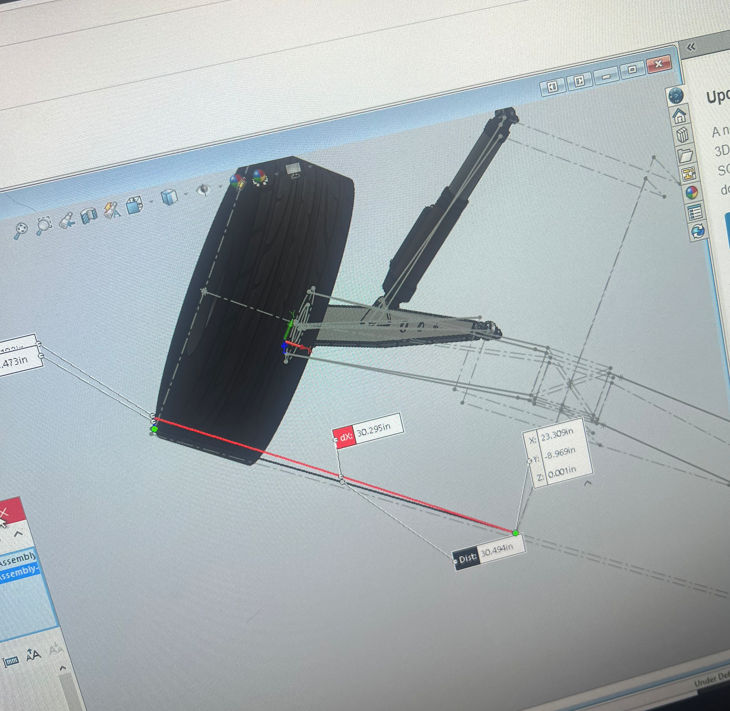This screenshot has height=711, width=730.
Task: Open the View Settings dropdown arrow
Action: click(309, 166)
